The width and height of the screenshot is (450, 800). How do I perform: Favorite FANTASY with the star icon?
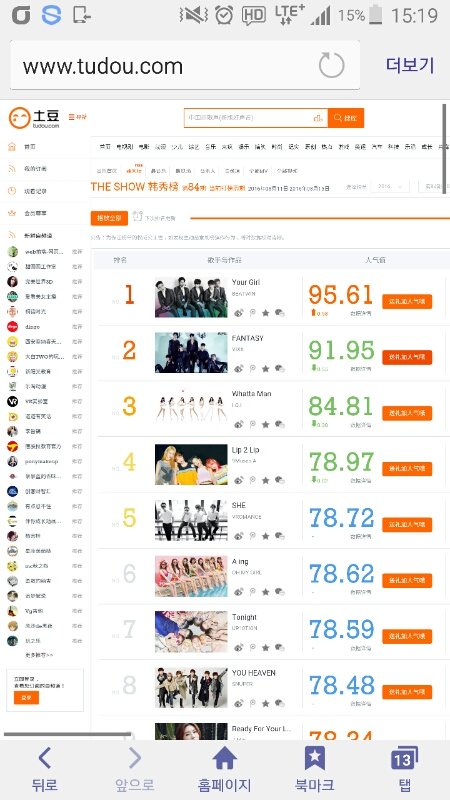tap(266, 368)
